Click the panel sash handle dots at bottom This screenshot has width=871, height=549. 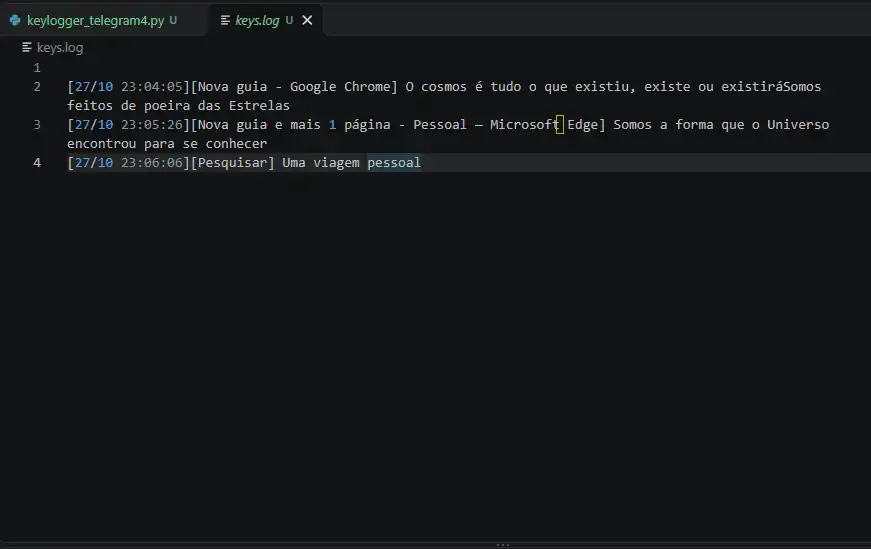[503, 545]
